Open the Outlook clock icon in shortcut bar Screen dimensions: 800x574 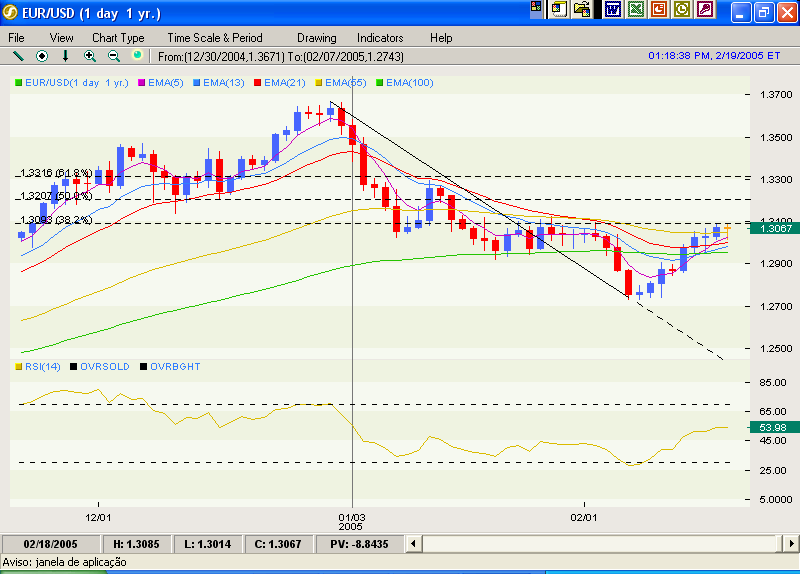coord(682,9)
